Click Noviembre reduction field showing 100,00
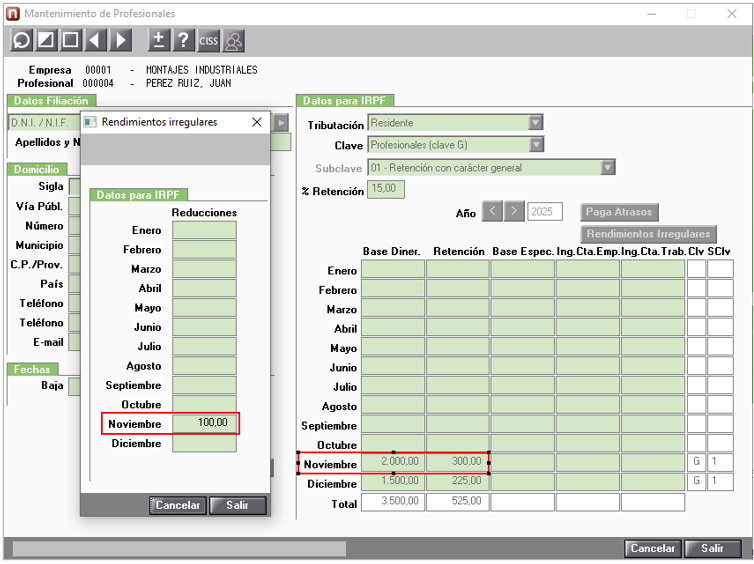754x564 pixels. point(204,423)
